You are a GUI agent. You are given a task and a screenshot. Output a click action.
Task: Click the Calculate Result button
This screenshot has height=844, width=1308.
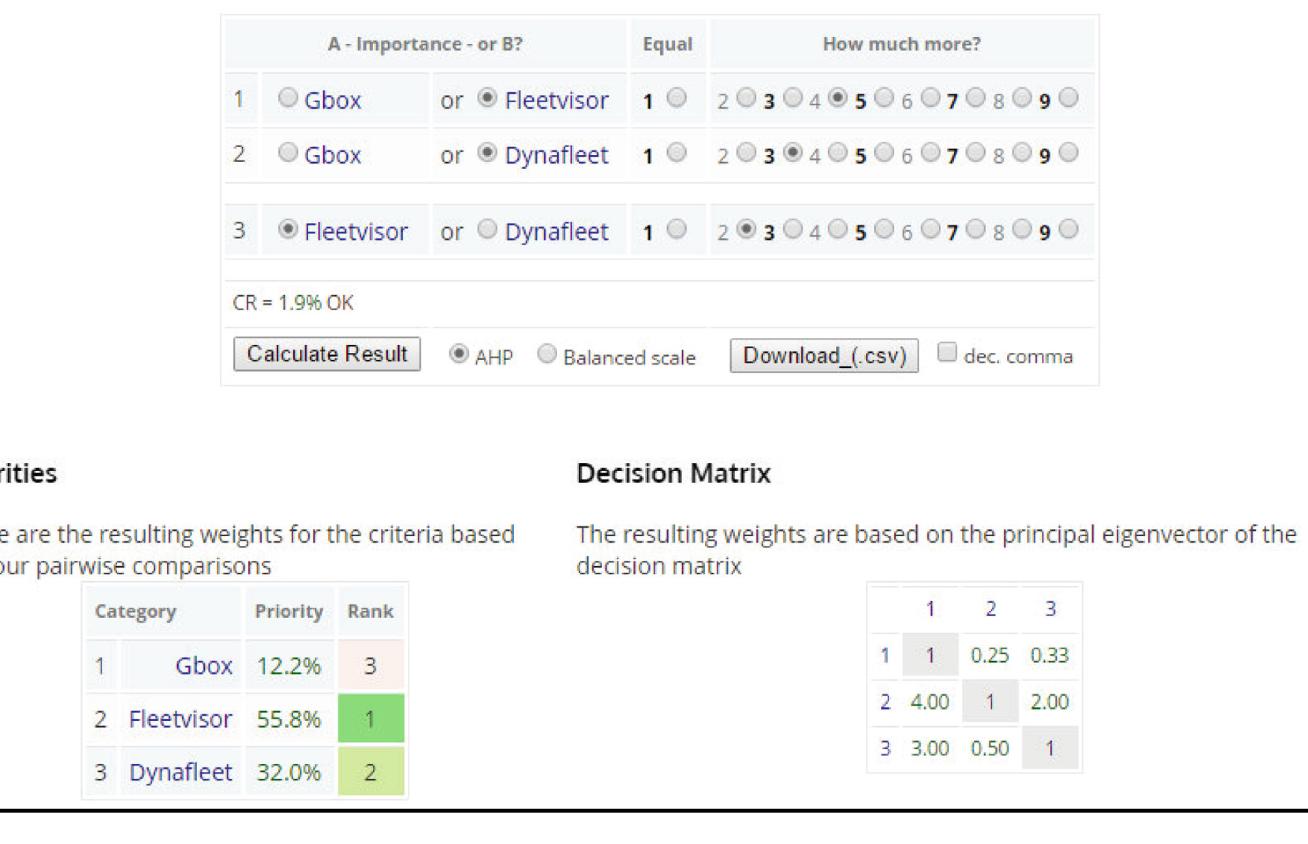[327, 354]
